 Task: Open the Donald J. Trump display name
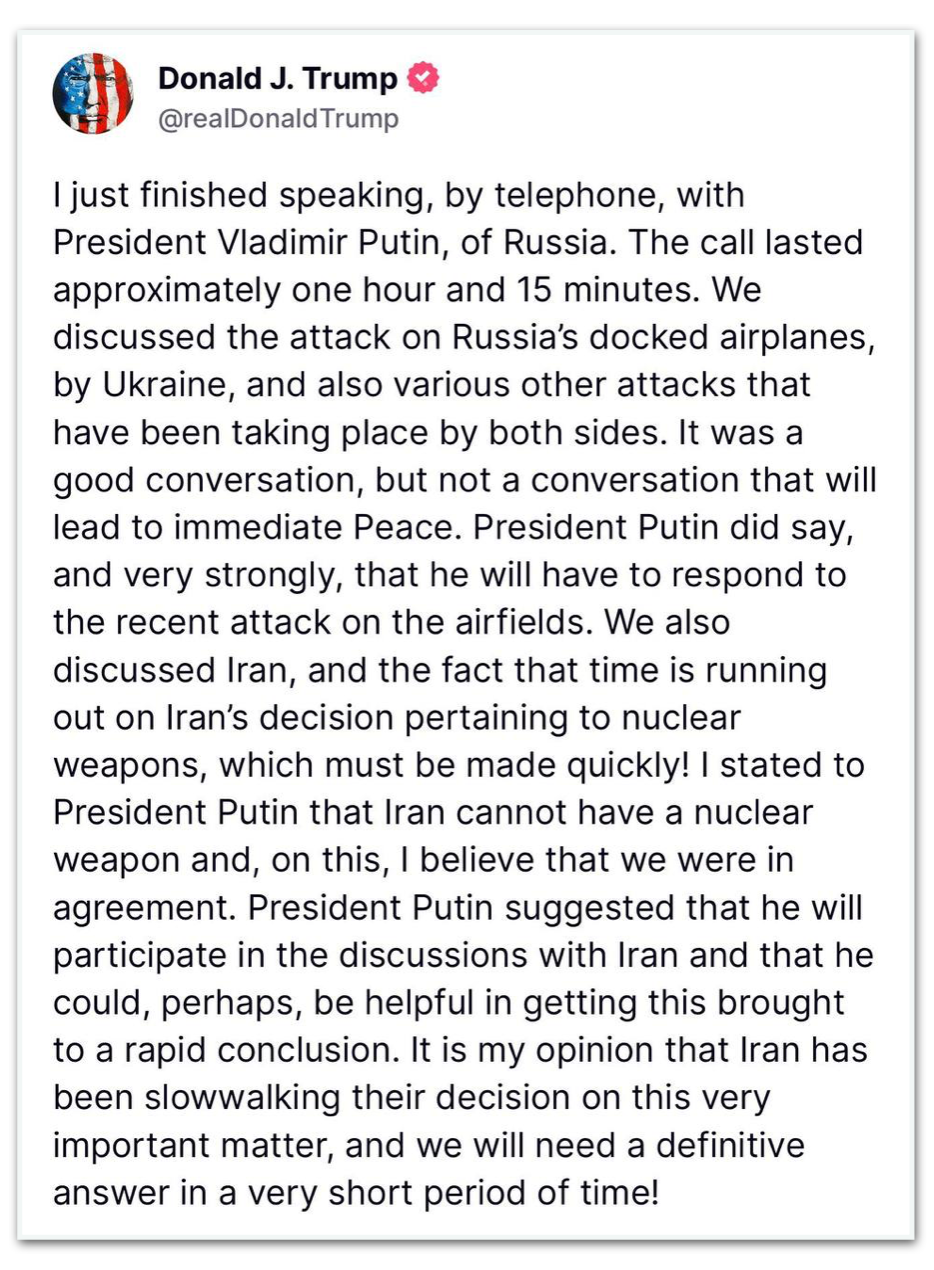(x=278, y=78)
